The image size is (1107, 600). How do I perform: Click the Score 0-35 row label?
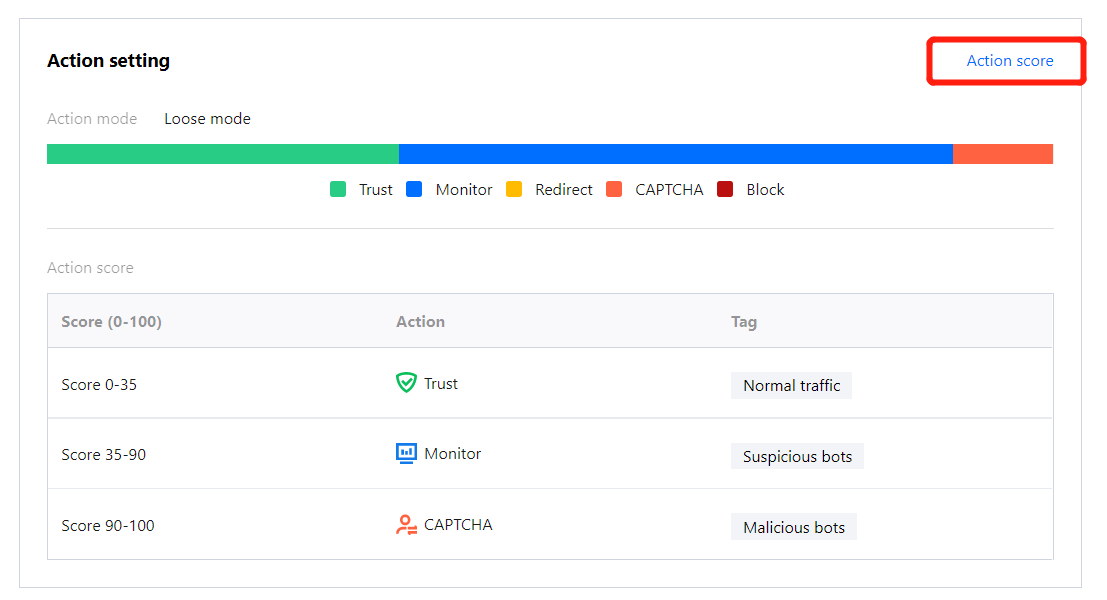(x=99, y=384)
